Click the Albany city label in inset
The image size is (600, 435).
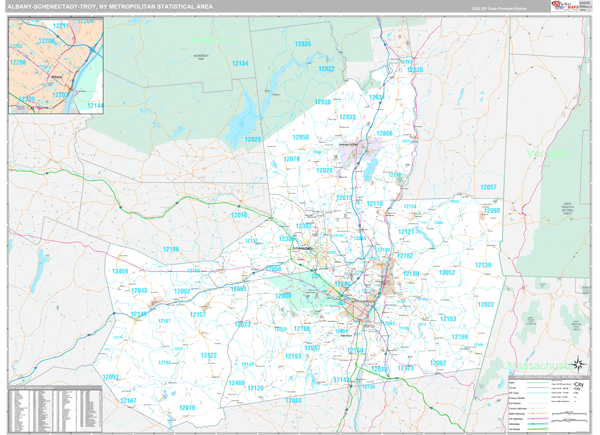click(56, 77)
